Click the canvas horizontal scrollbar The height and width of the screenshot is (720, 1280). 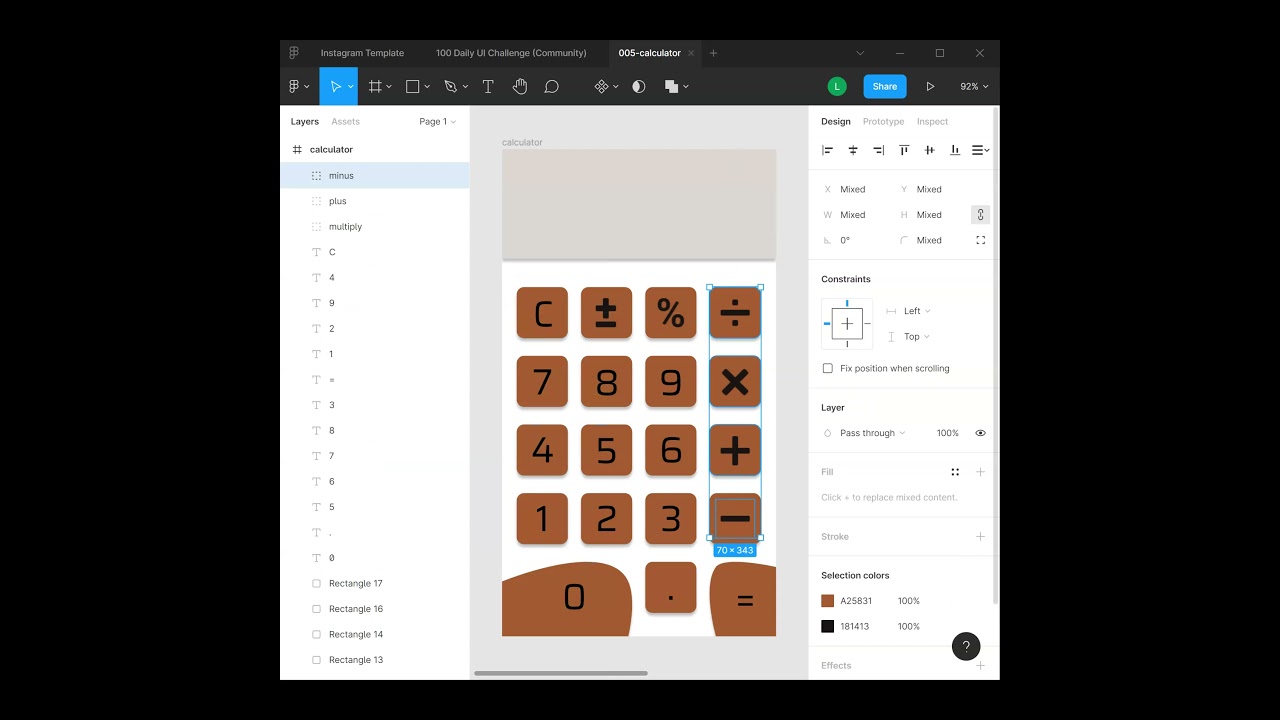tap(561, 673)
